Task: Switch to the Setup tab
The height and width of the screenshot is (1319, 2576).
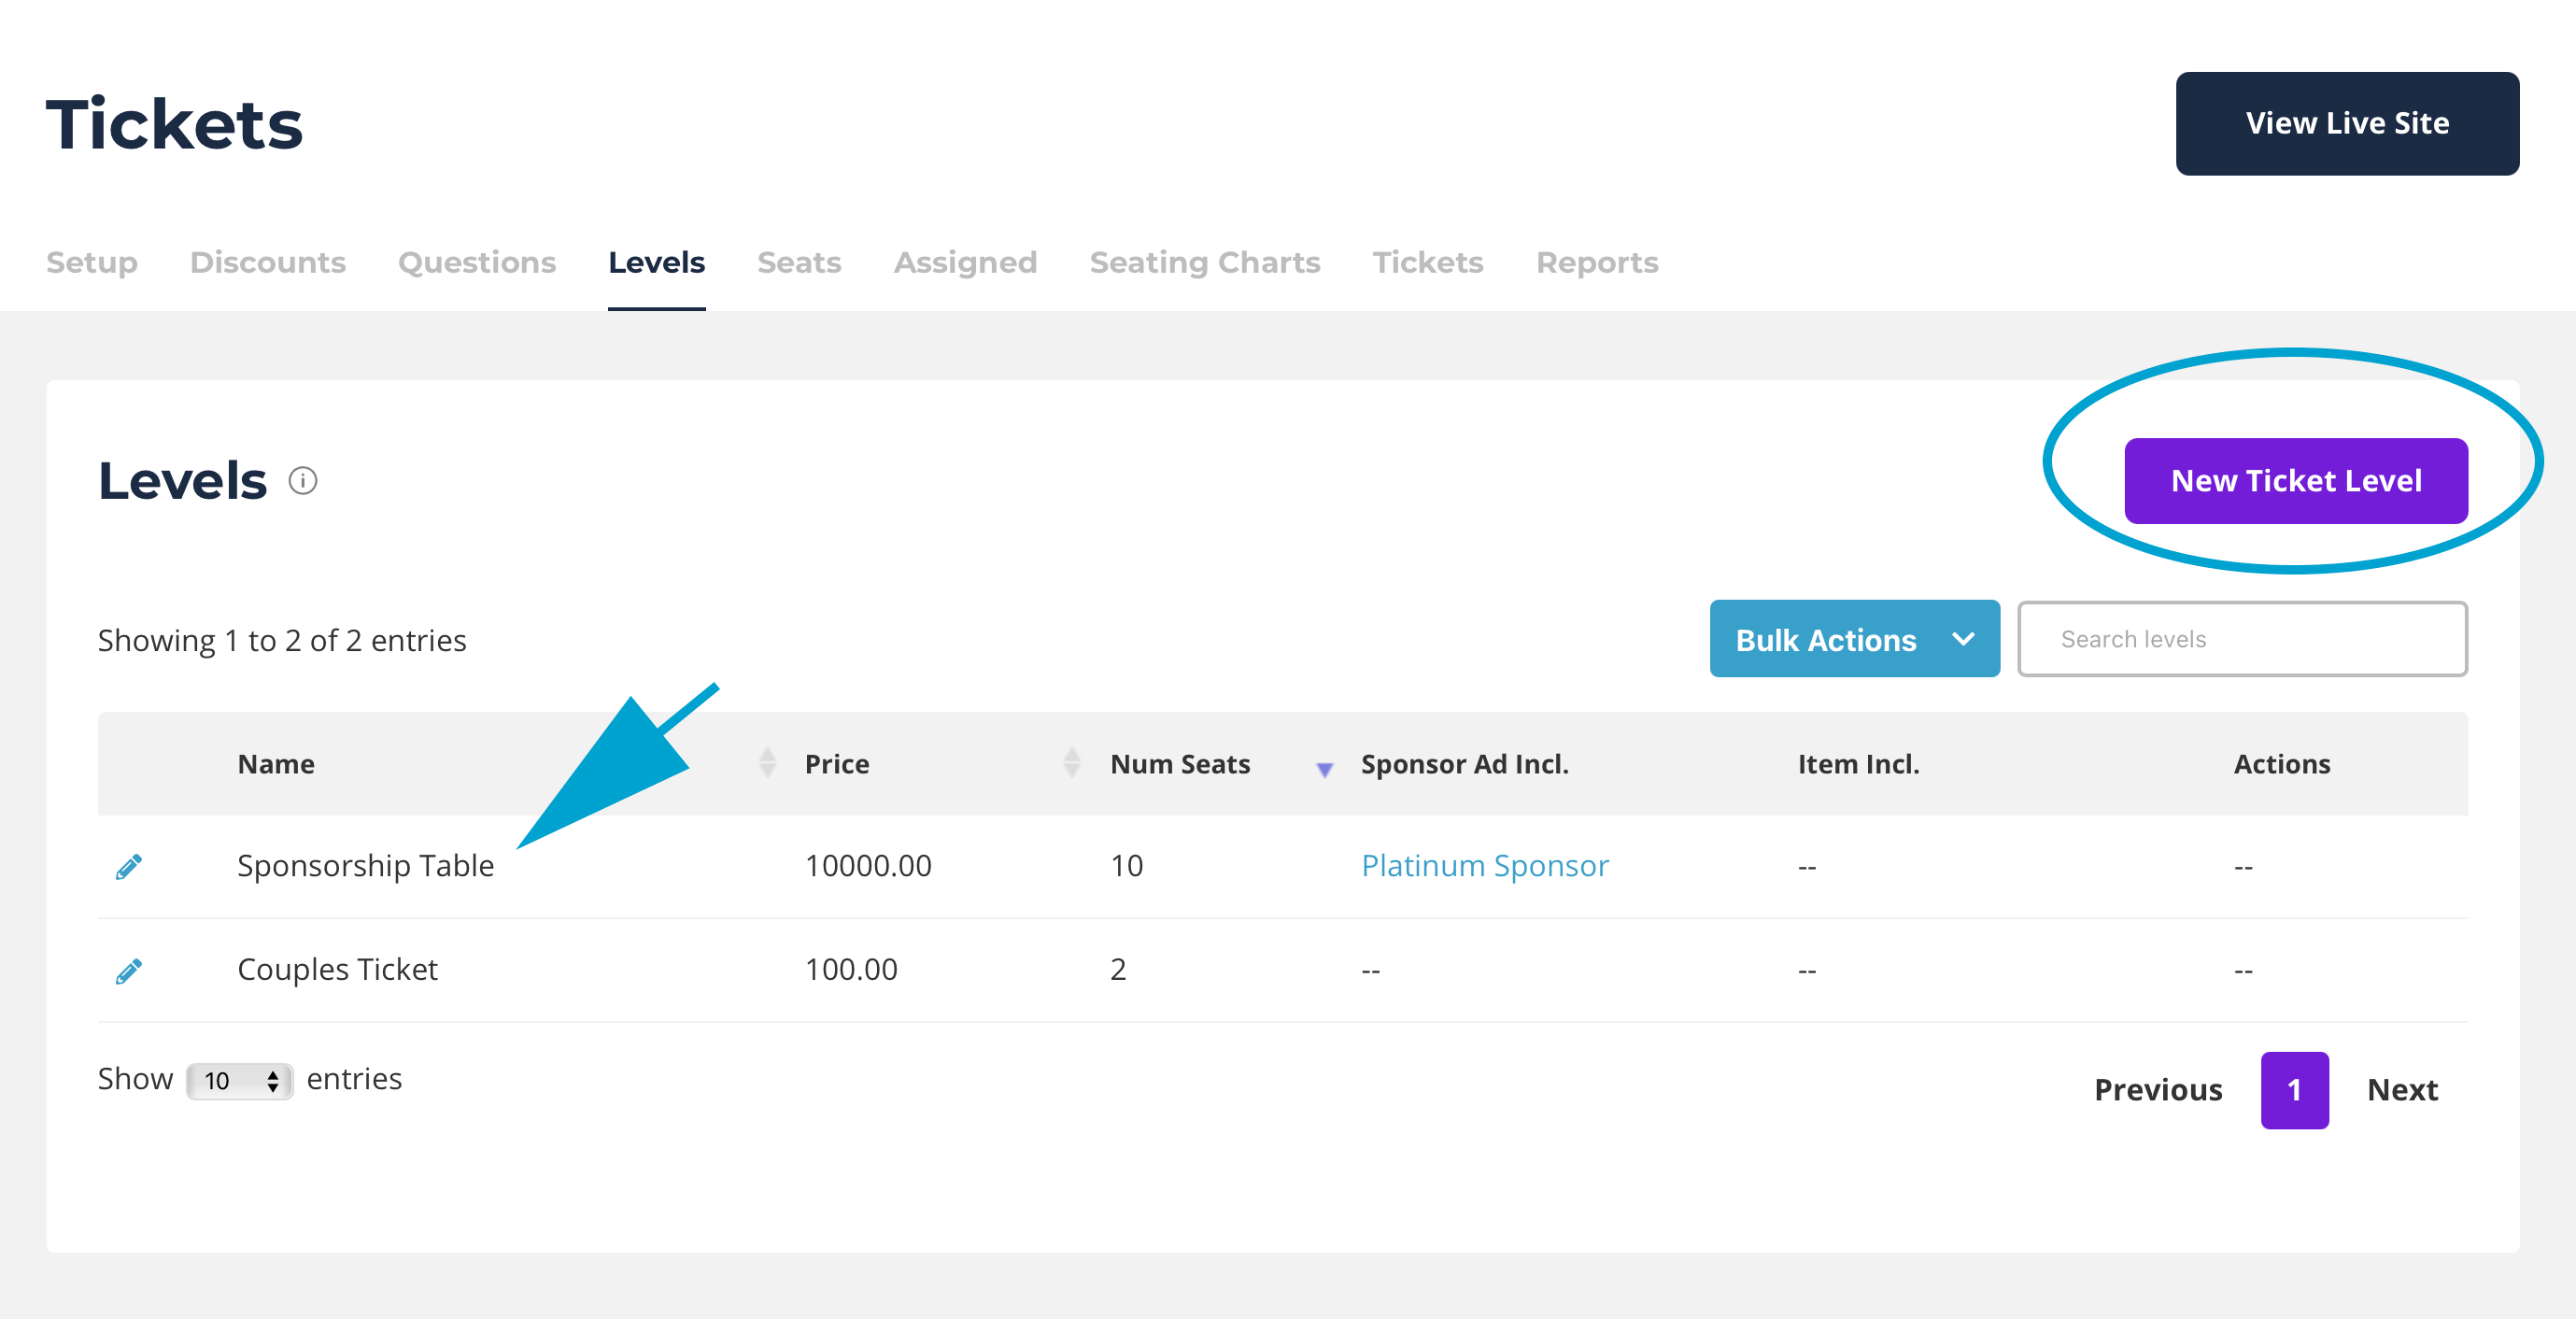Action: (x=91, y=262)
